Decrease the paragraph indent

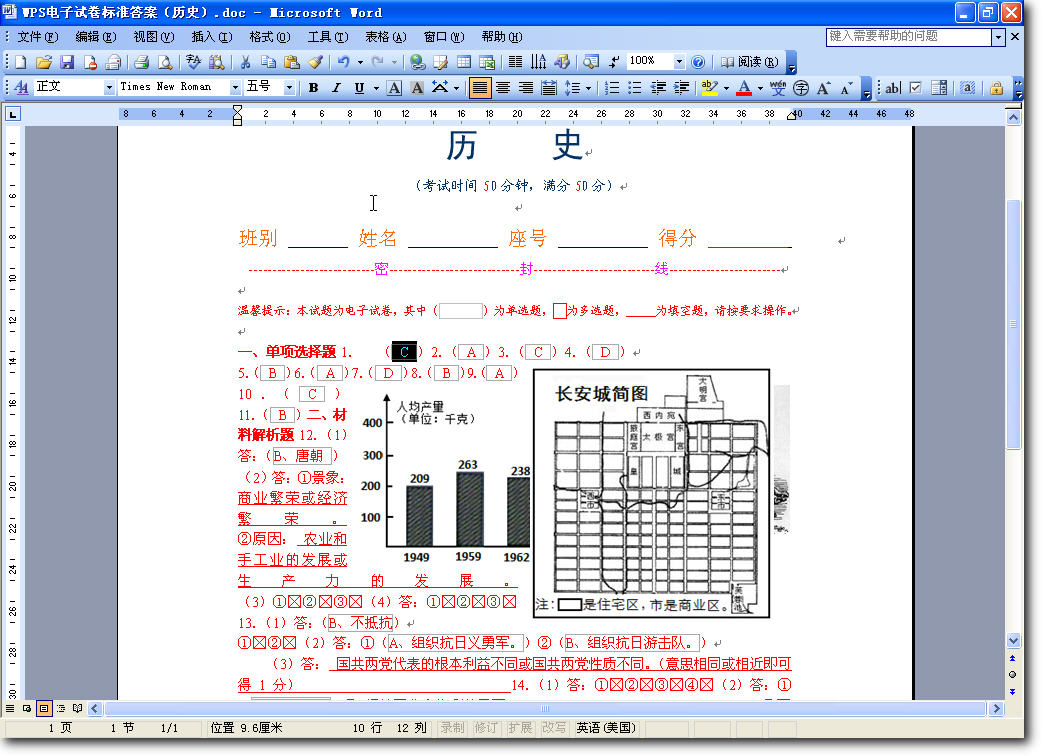coord(658,88)
